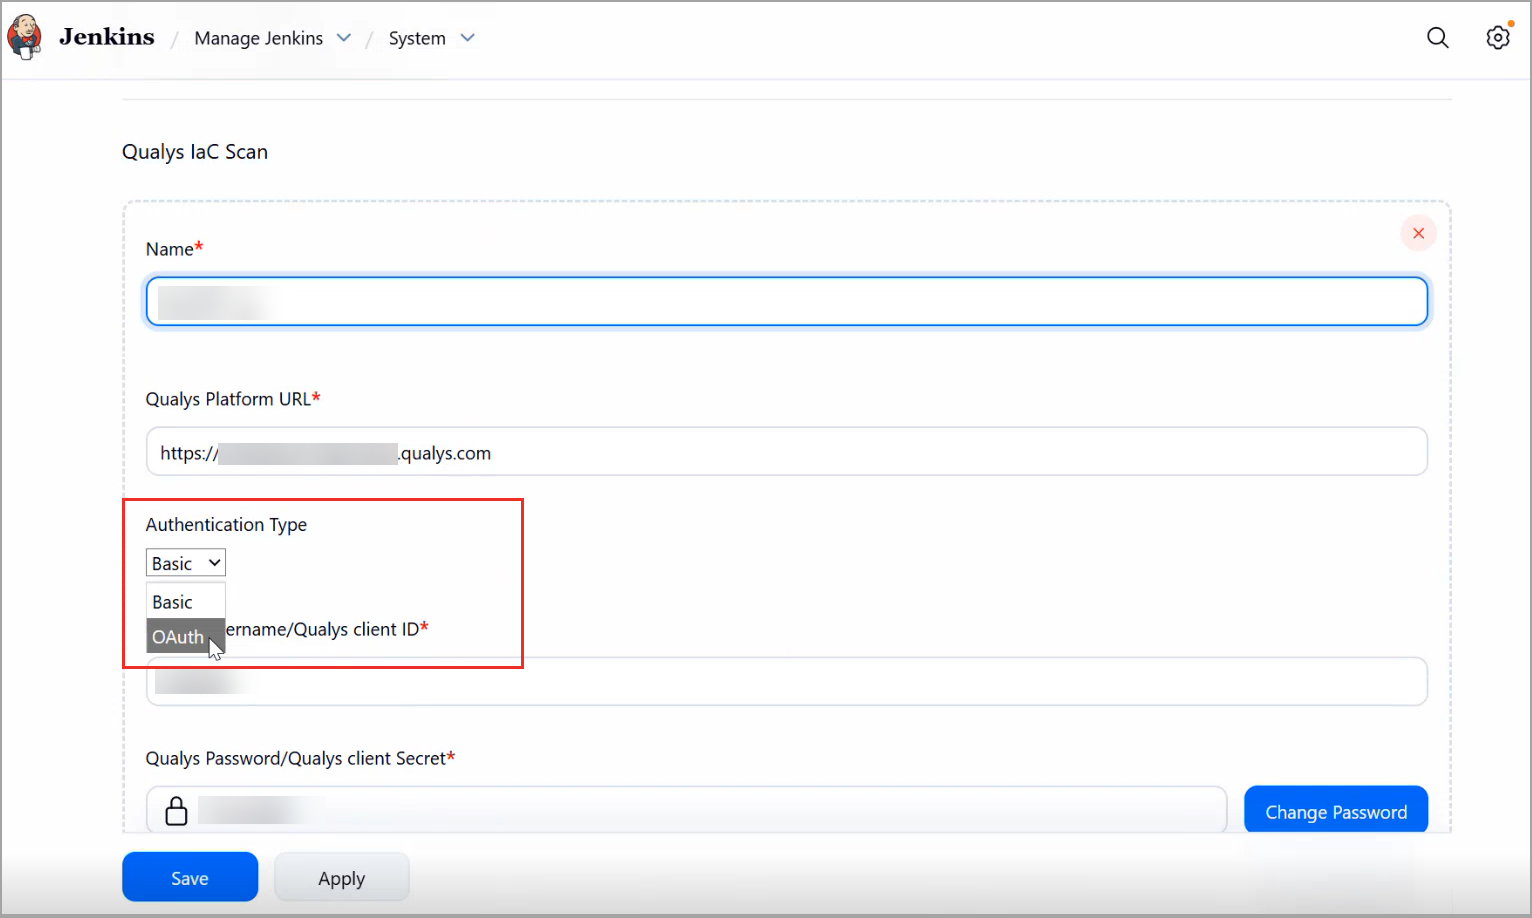Open the Authentication Type dropdown
The height and width of the screenshot is (918, 1532).
(186, 563)
